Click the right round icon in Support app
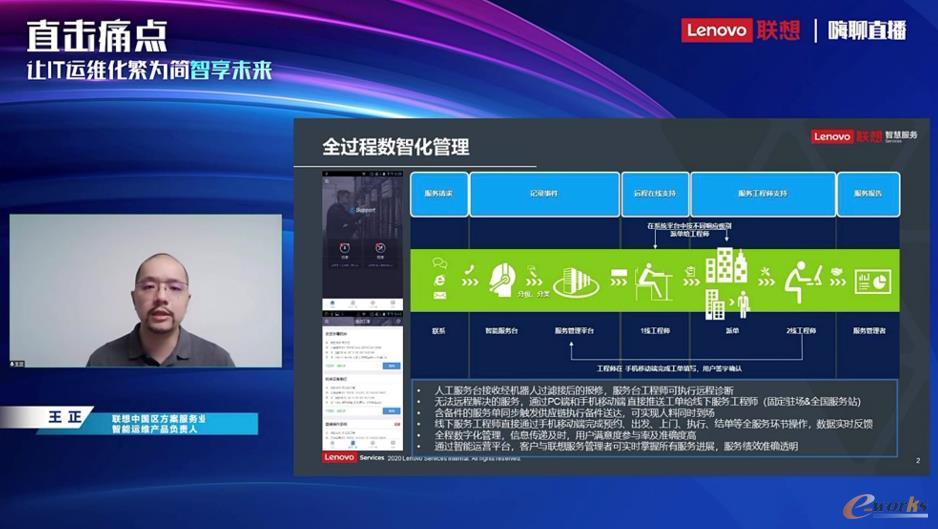Viewport: 938px width, 529px height. click(380, 248)
